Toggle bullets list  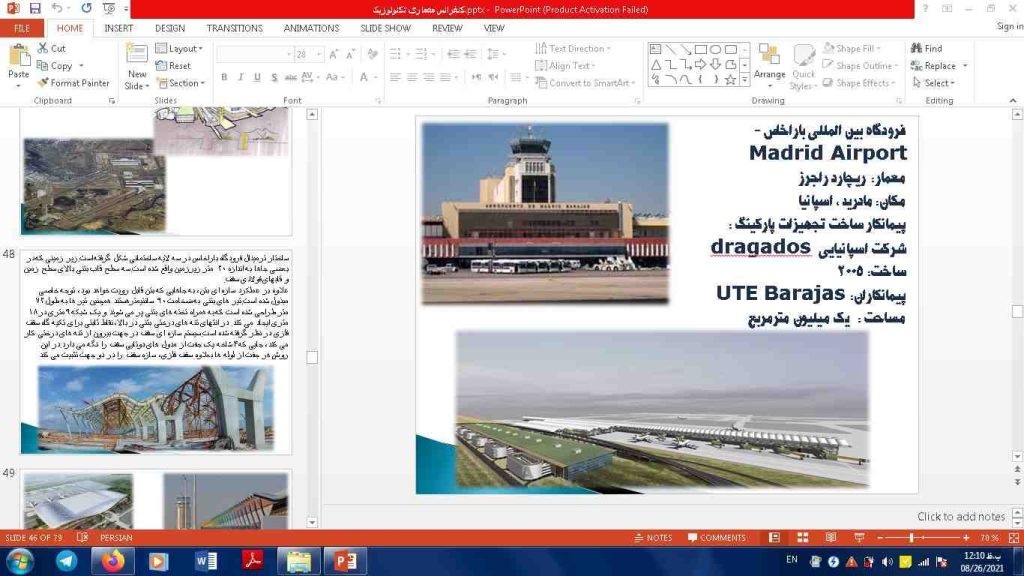[x=394, y=54]
